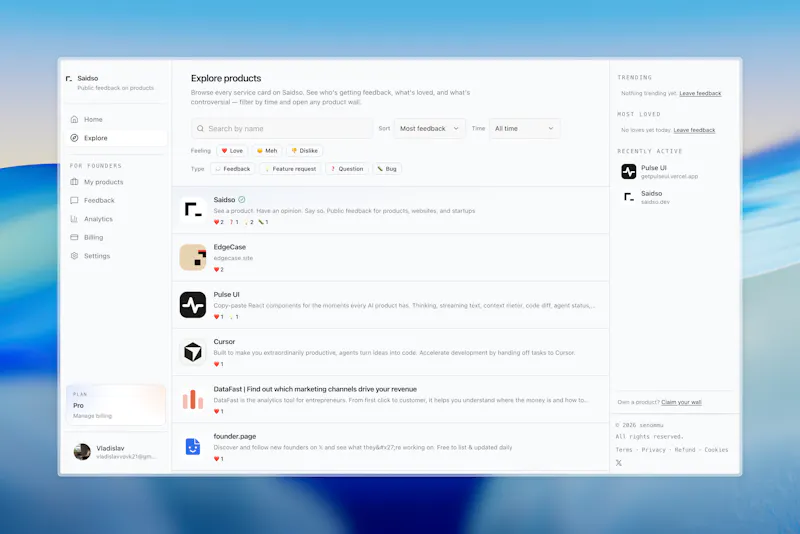Open the EdgeCase product title
Viewport: 800px width, 534px height.
(230, 247)
